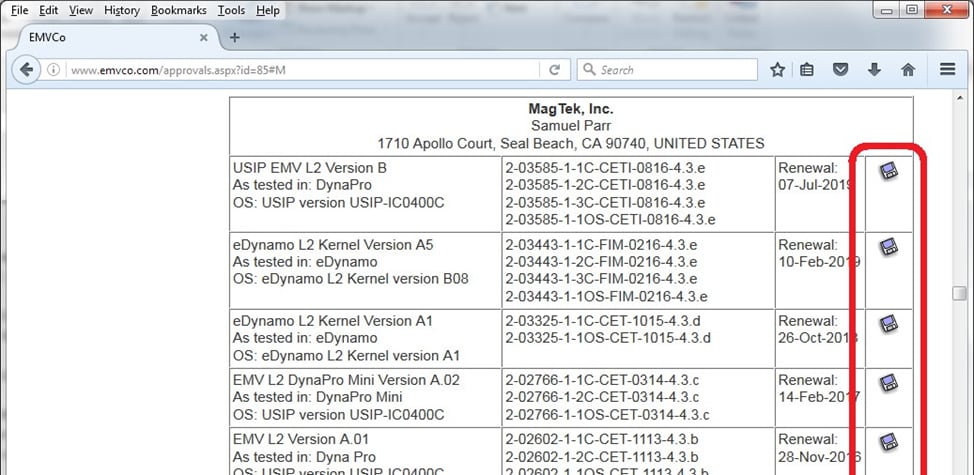
Task: Select renewal date '14-Feb-2017'
Action: point(819,397)
